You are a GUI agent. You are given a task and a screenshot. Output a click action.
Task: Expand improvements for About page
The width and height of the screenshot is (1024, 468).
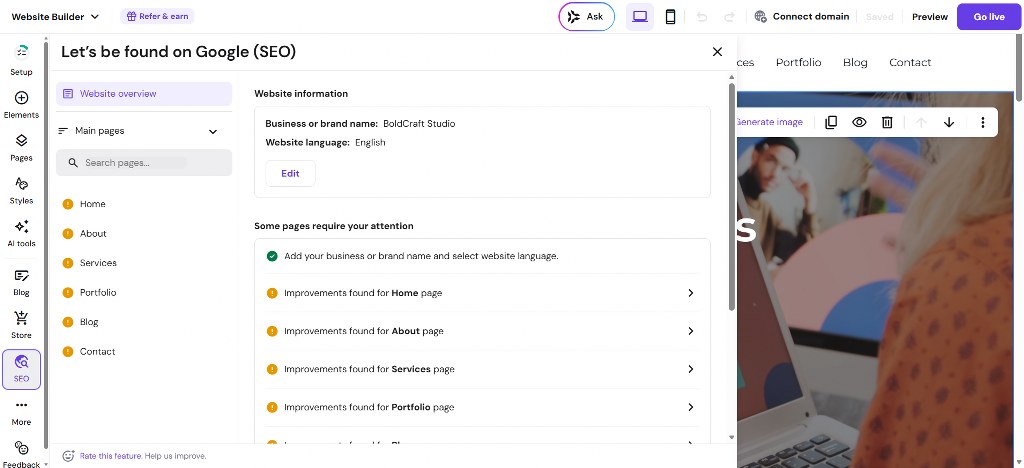(x=482, y=331)
